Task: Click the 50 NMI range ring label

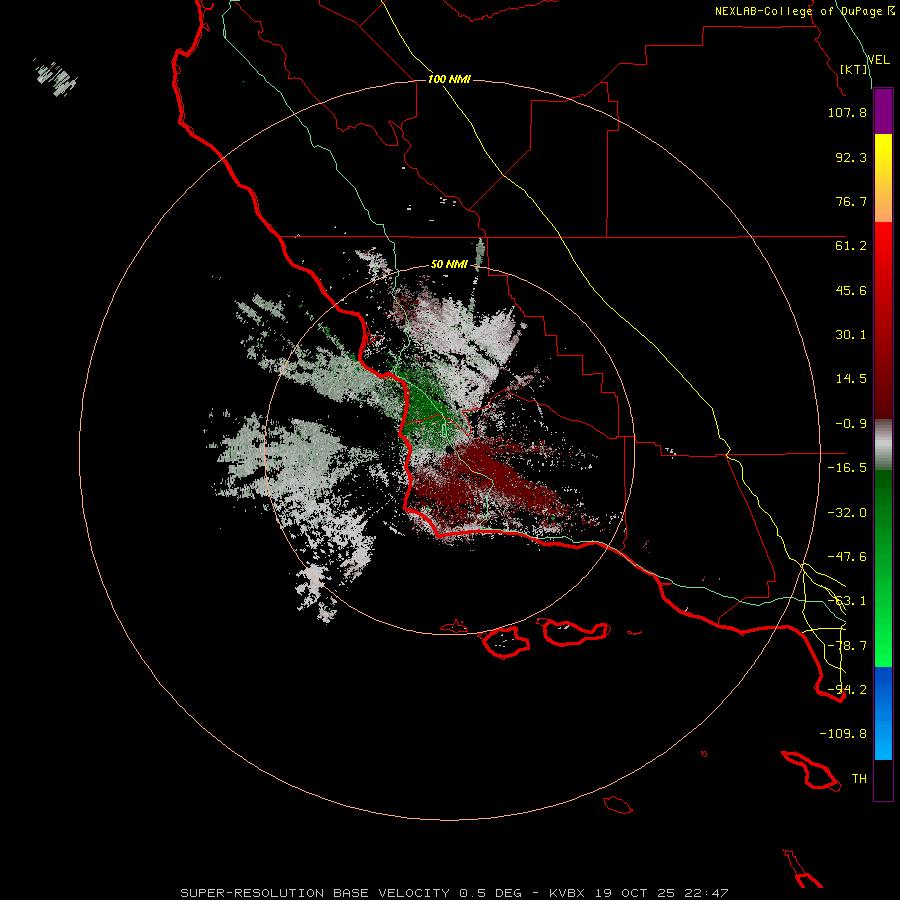Action: point(449,265)
